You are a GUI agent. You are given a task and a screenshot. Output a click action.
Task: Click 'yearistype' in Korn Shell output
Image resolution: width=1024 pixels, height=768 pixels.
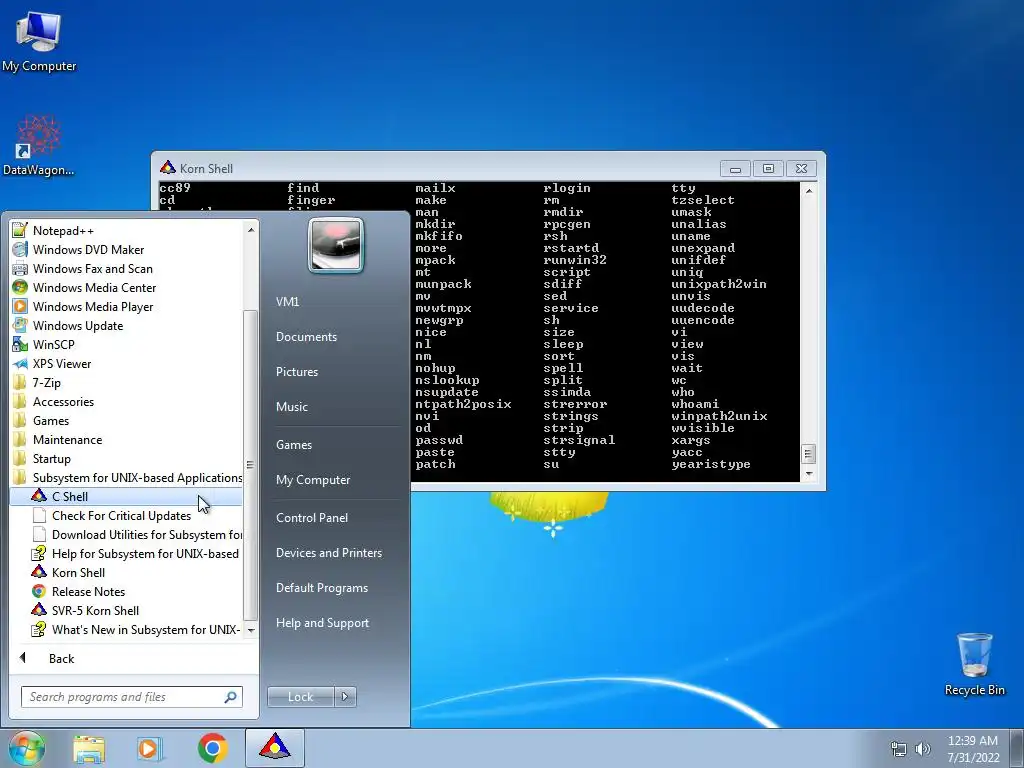pyautogui.click(x=711, y=464)
